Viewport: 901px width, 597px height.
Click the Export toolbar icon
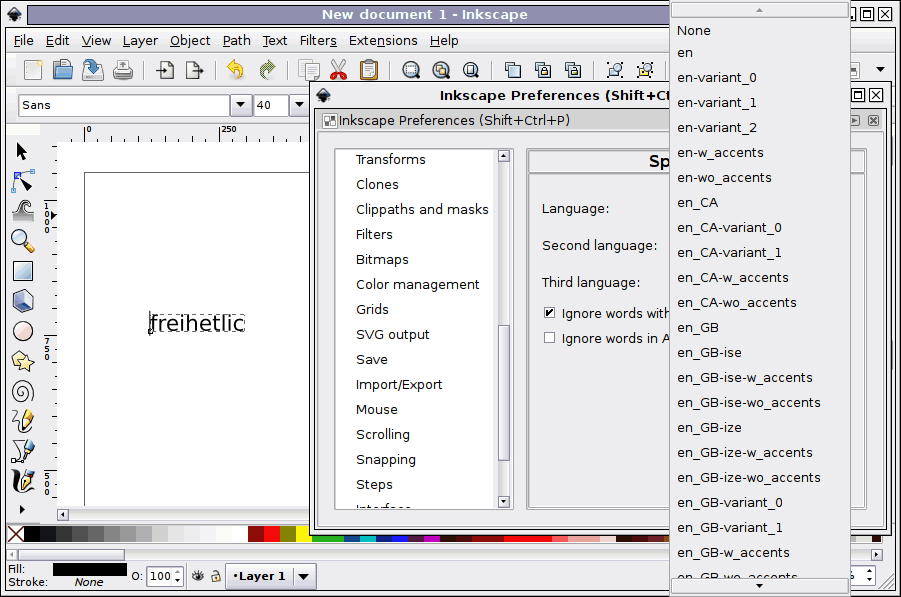click(195, 70)
